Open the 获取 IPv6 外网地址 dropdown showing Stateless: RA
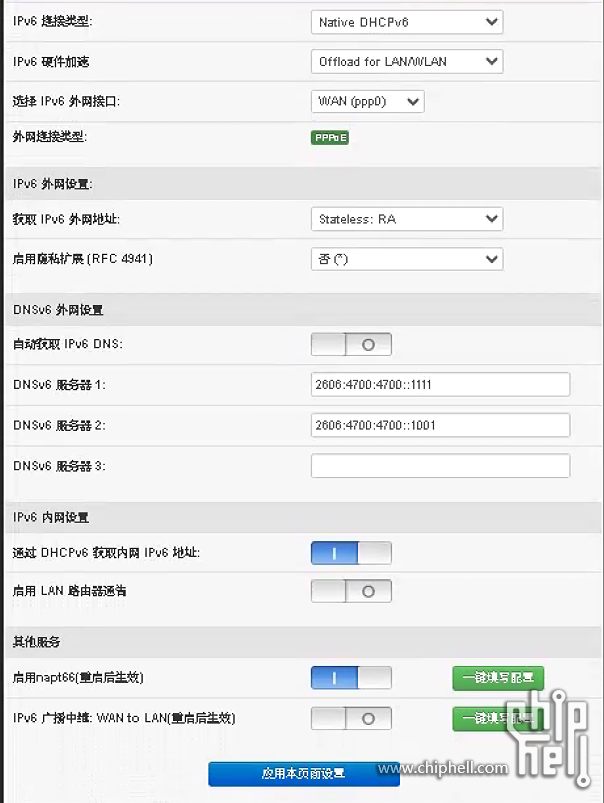604x803 pixels. [406, 219]
